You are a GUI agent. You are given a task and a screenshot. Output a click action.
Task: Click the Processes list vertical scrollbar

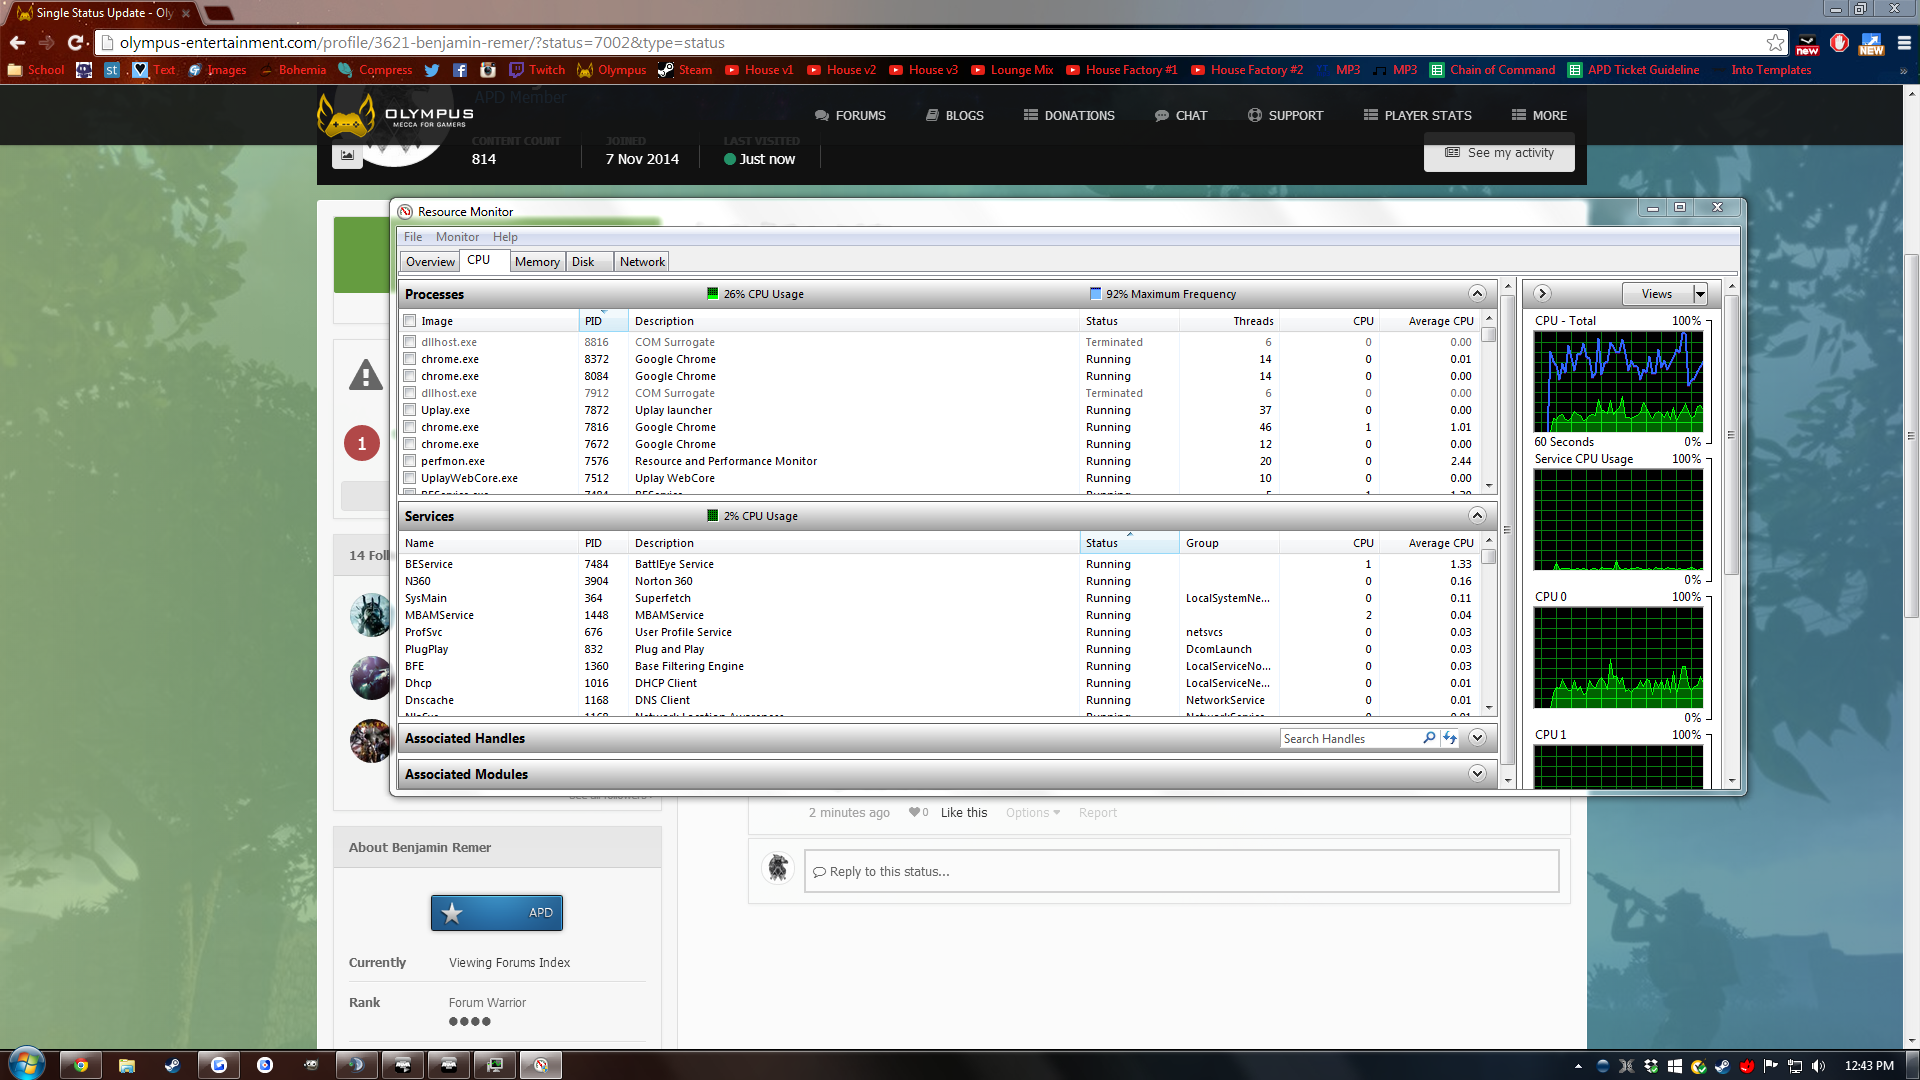[x=1489, y=402]
